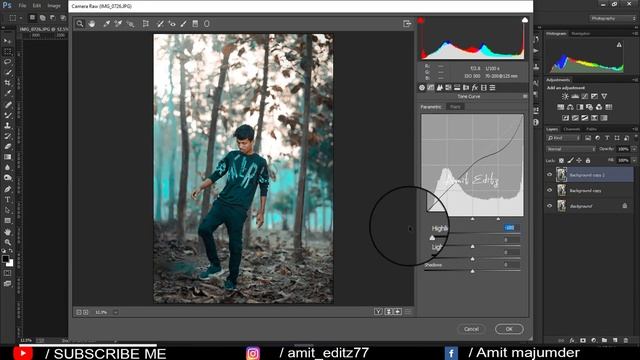The image size is (640, 360).
Task: Open the Opacity dropdown arrow
Action: (634, 149)
